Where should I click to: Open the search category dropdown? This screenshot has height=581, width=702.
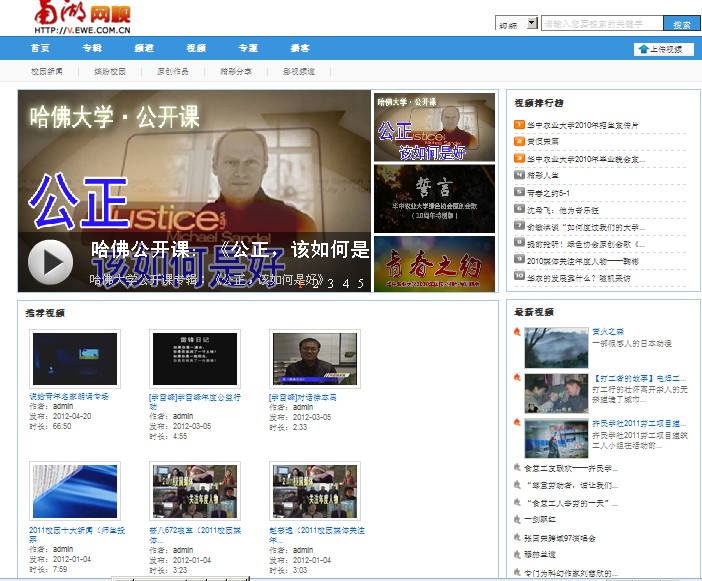coord(516,23)
